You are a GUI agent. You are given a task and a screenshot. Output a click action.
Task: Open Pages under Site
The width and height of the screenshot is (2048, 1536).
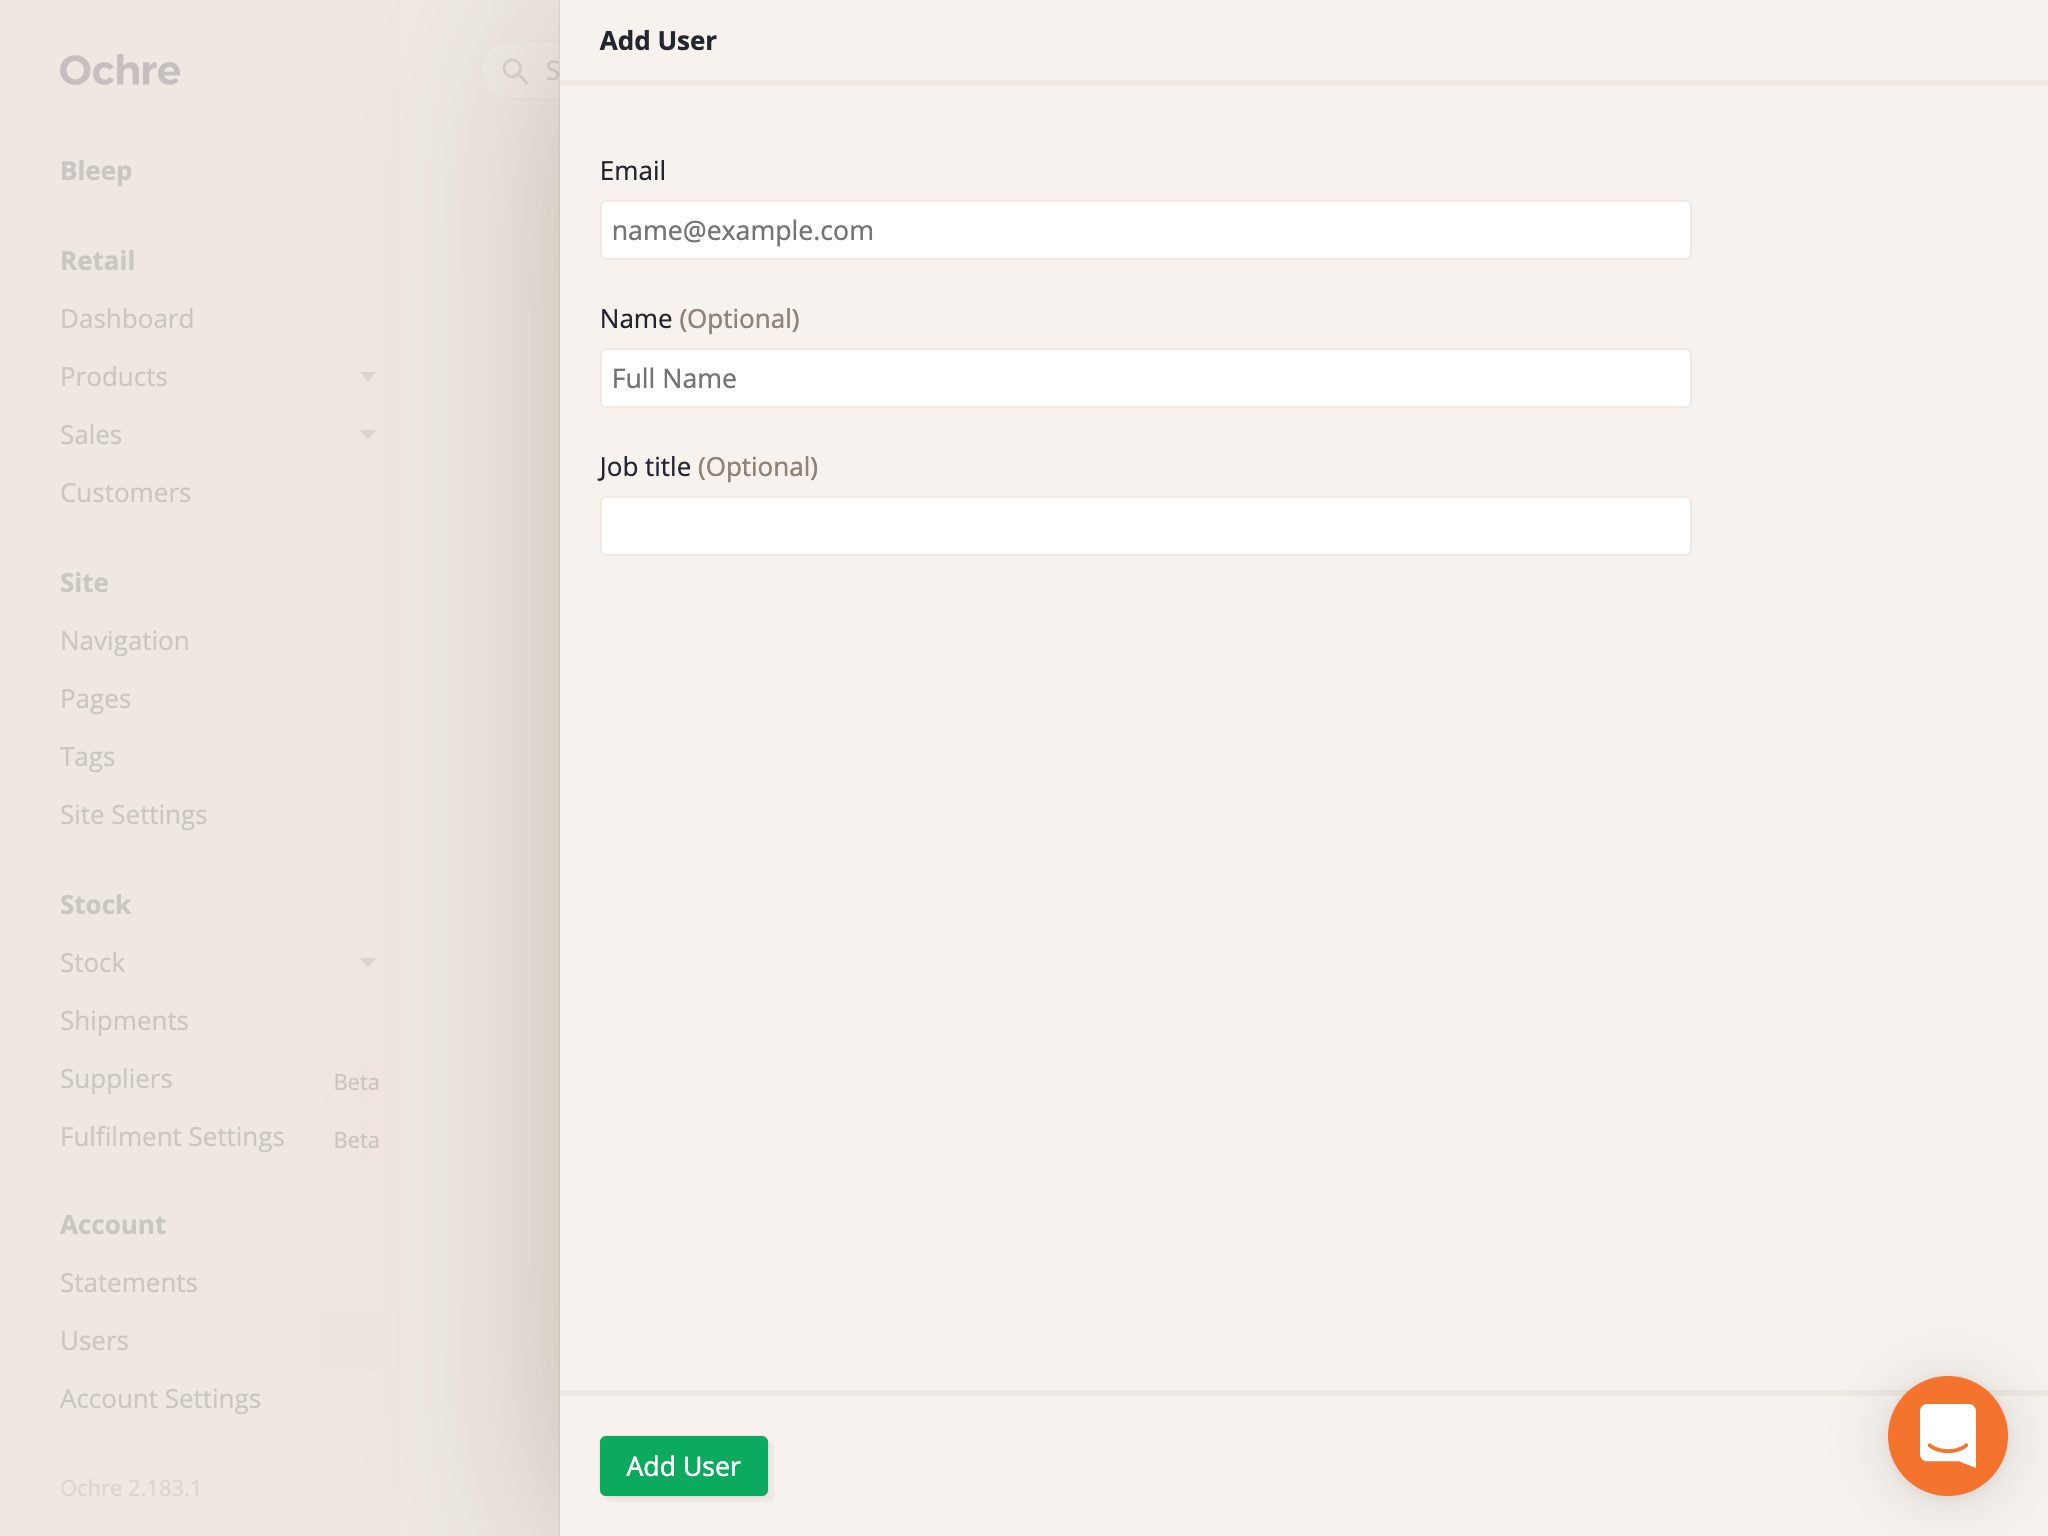[x=96, y=699]
